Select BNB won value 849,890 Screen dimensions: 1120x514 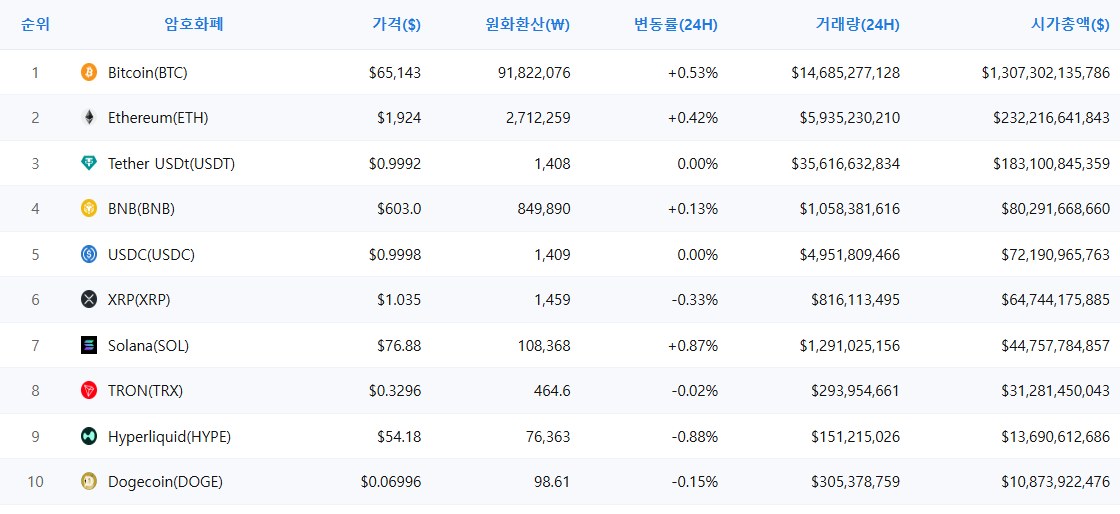(544, 208)
